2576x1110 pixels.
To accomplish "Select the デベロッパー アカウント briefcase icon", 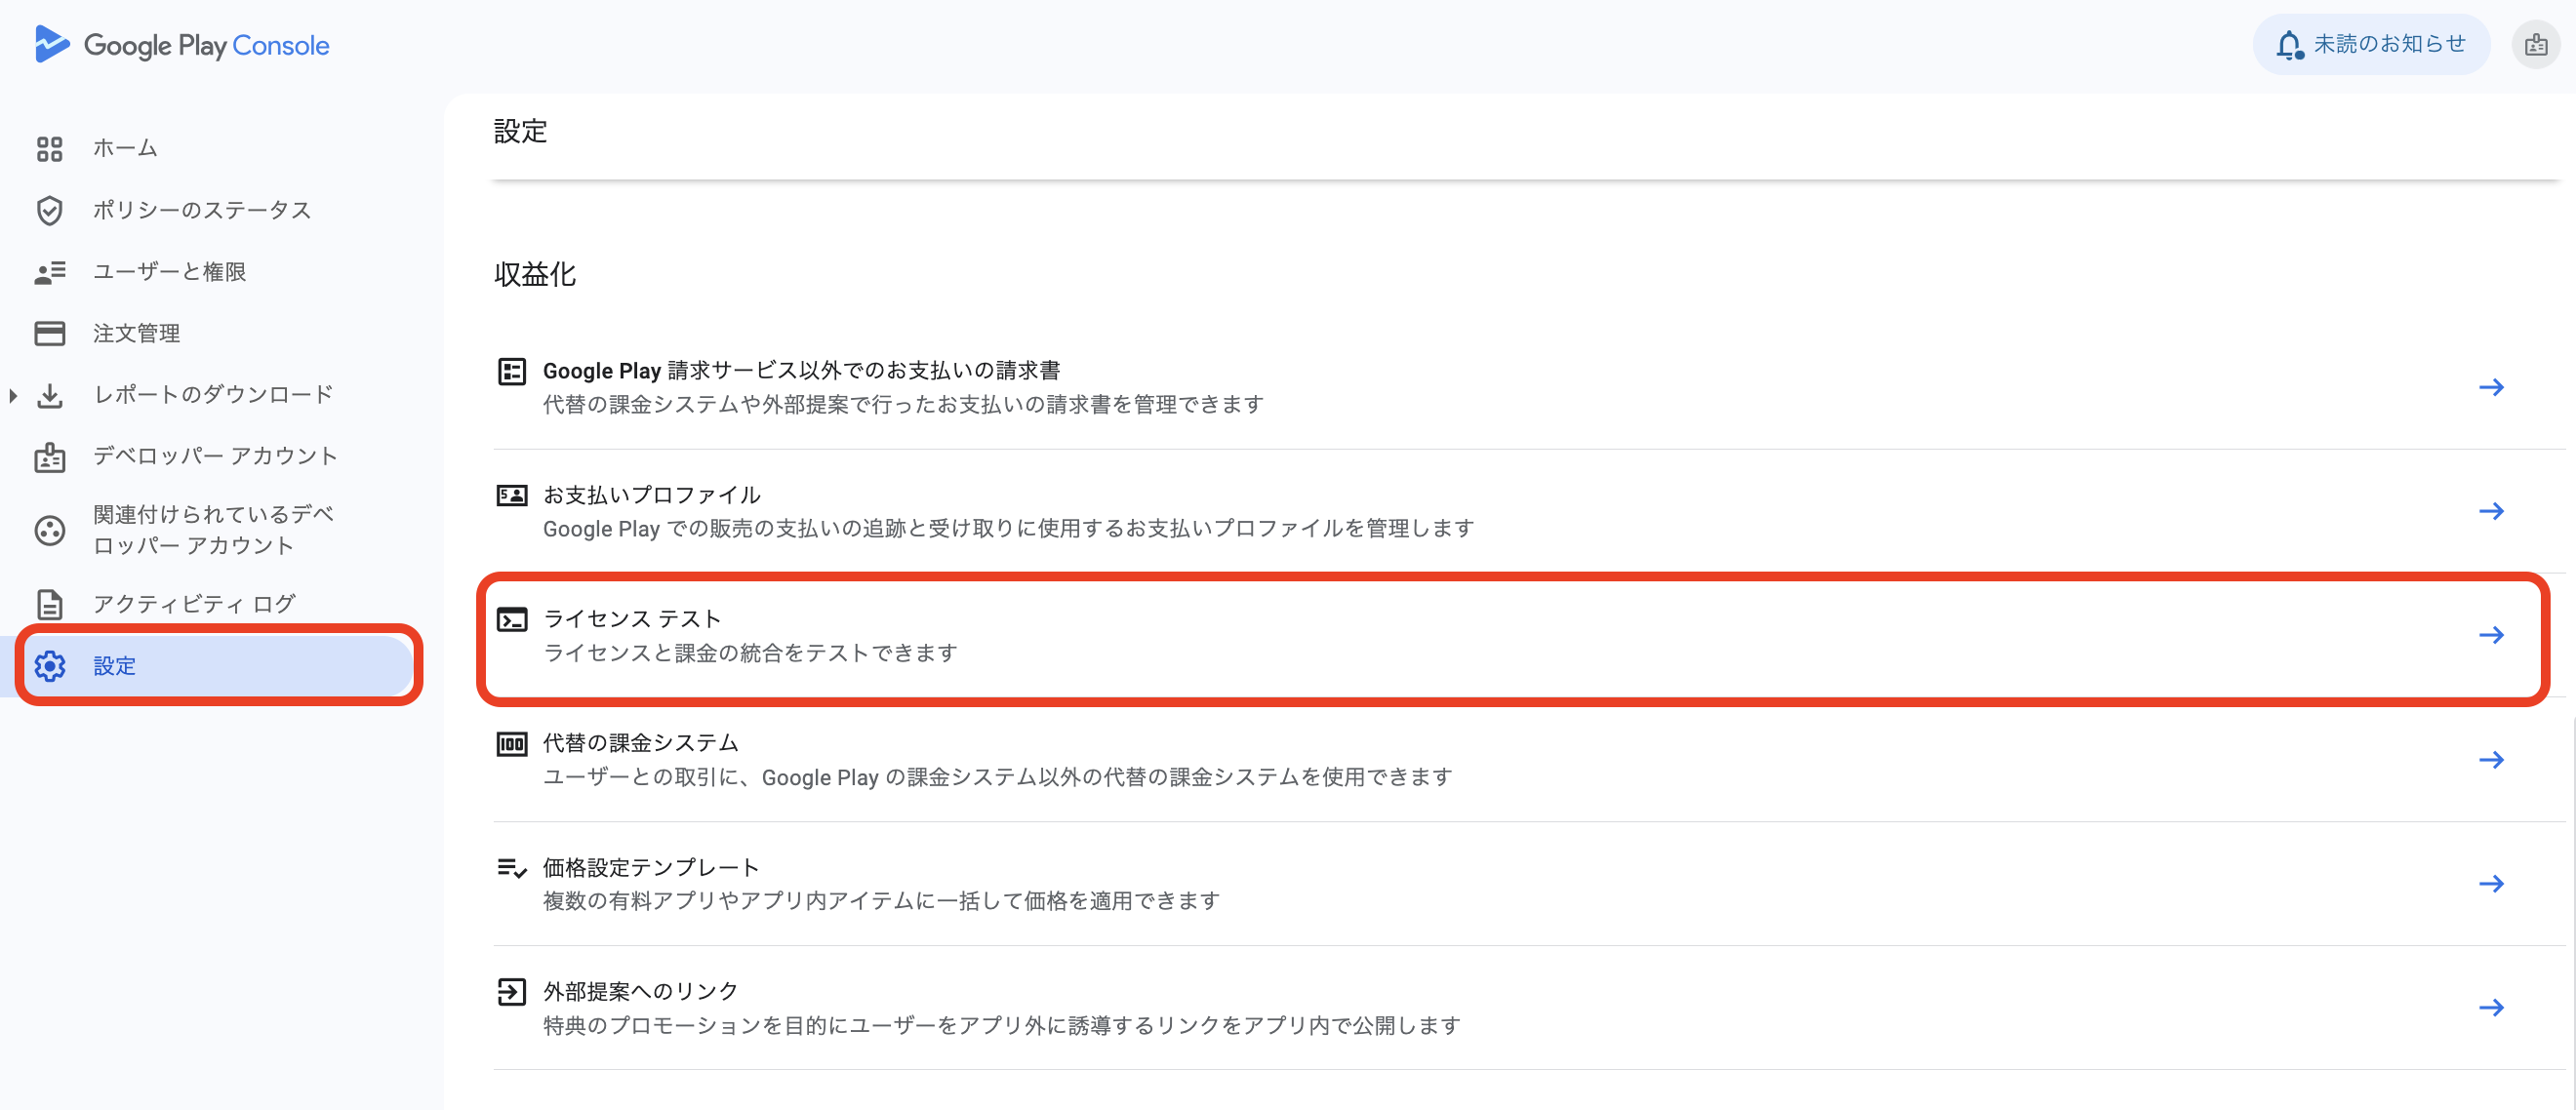I will click(x=50, y=456).
